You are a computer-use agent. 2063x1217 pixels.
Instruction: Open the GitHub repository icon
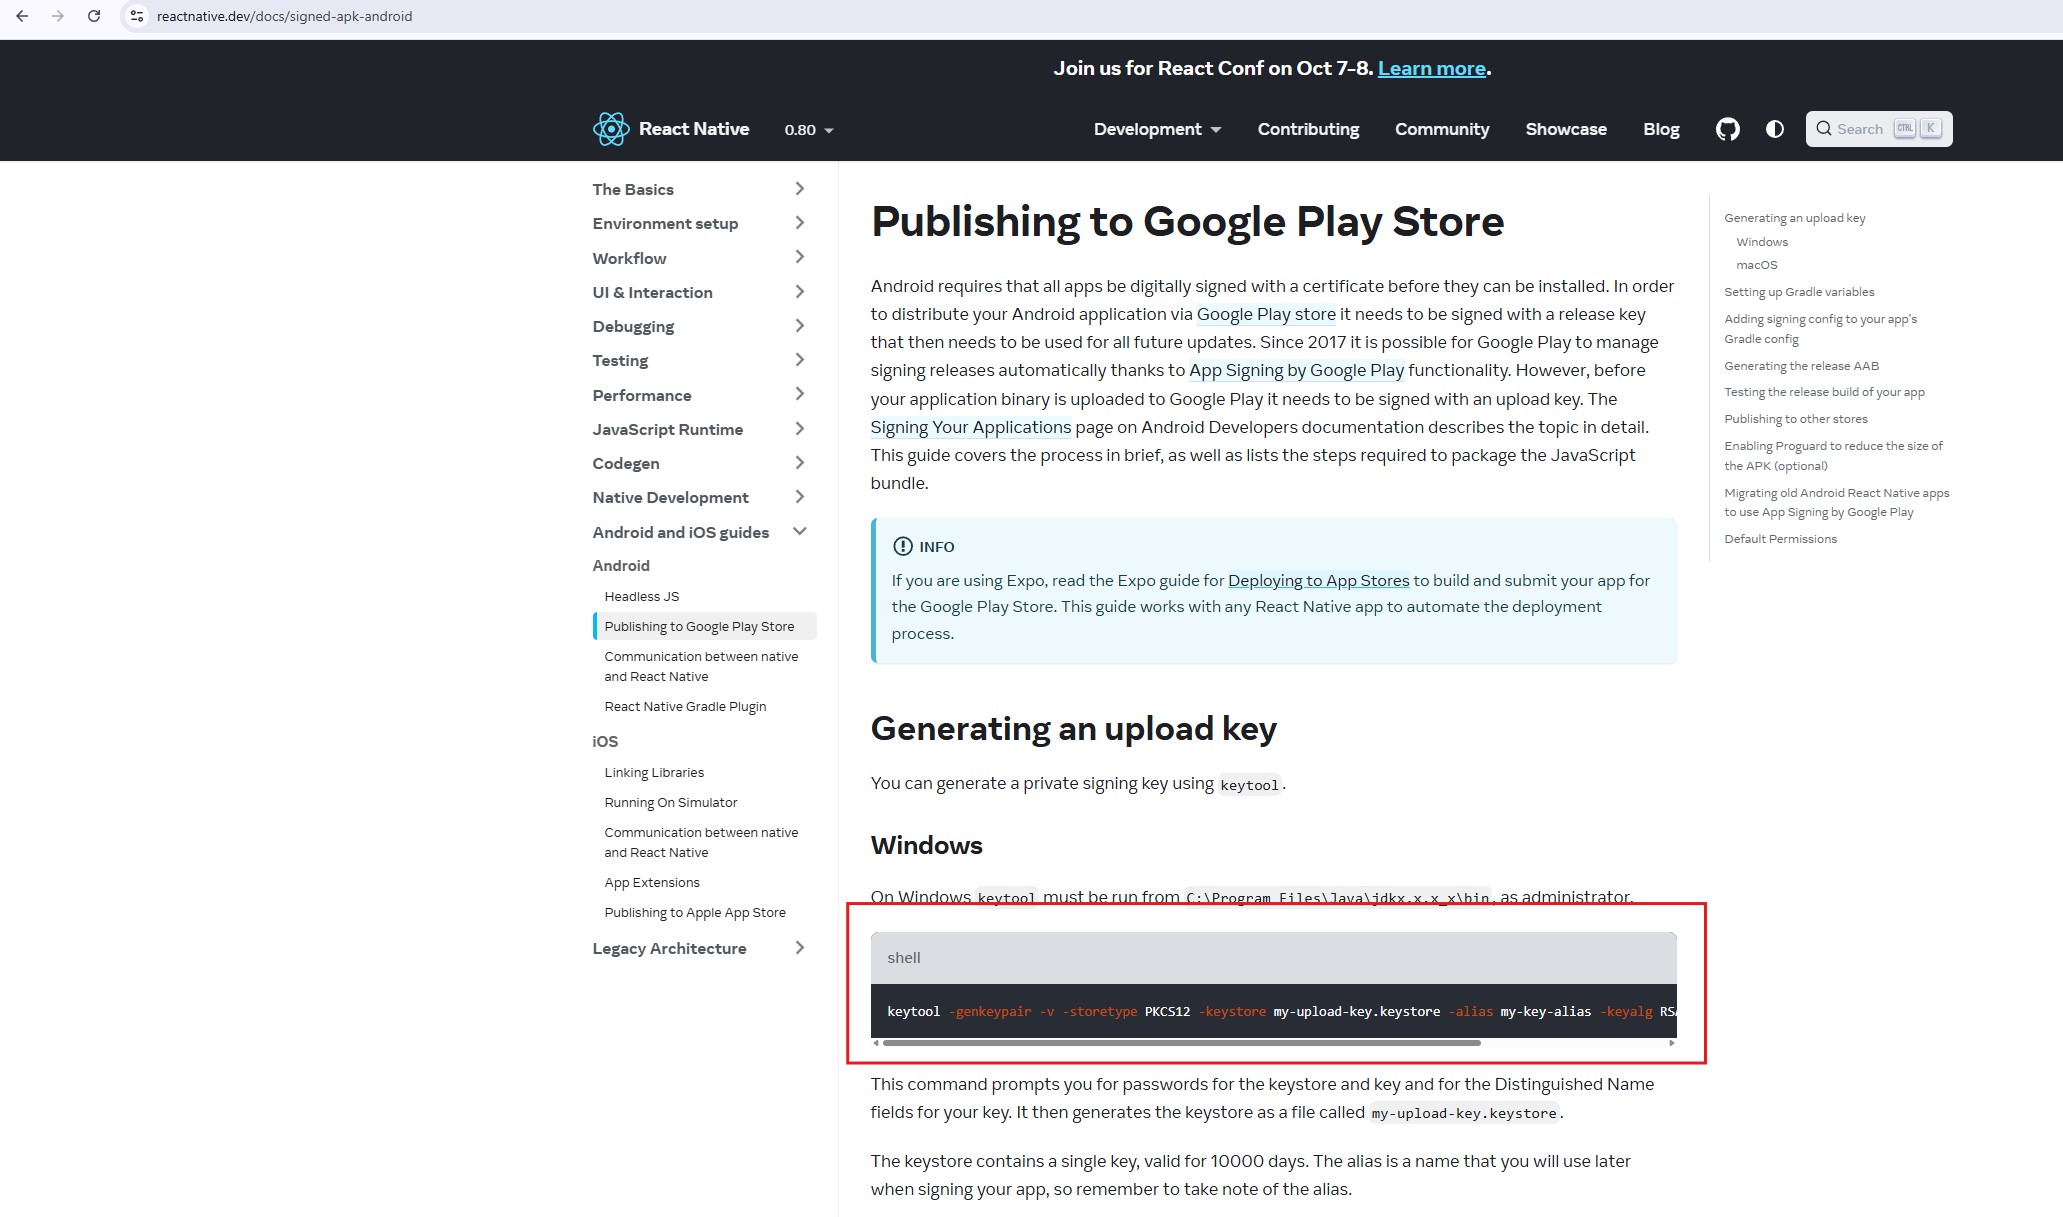pyautogui.click(x=1727, y=129)
